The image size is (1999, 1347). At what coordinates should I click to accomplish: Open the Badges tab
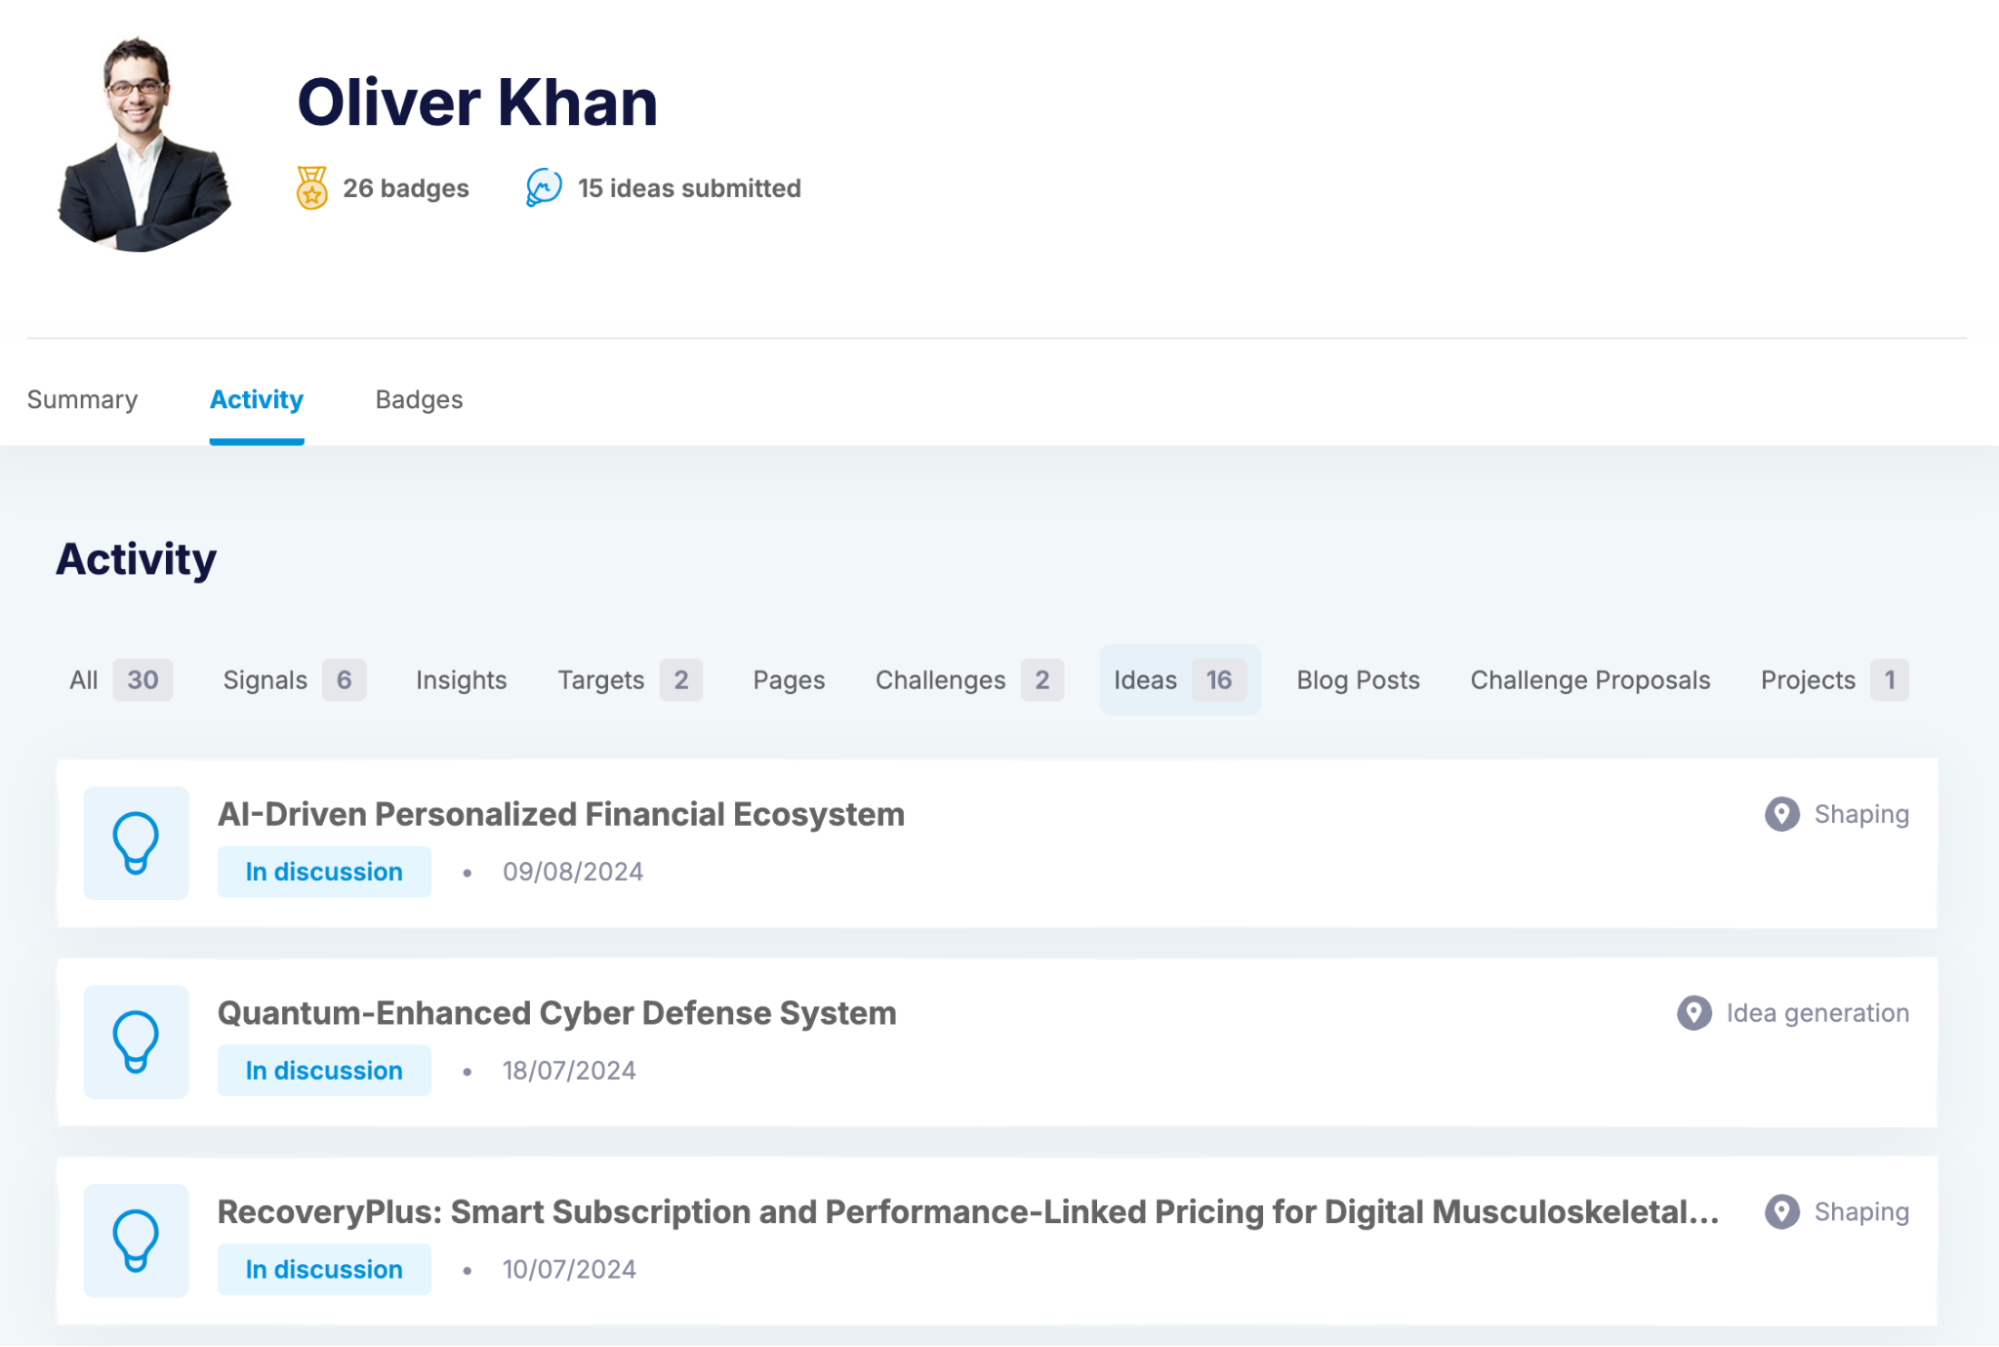[419, 399]
